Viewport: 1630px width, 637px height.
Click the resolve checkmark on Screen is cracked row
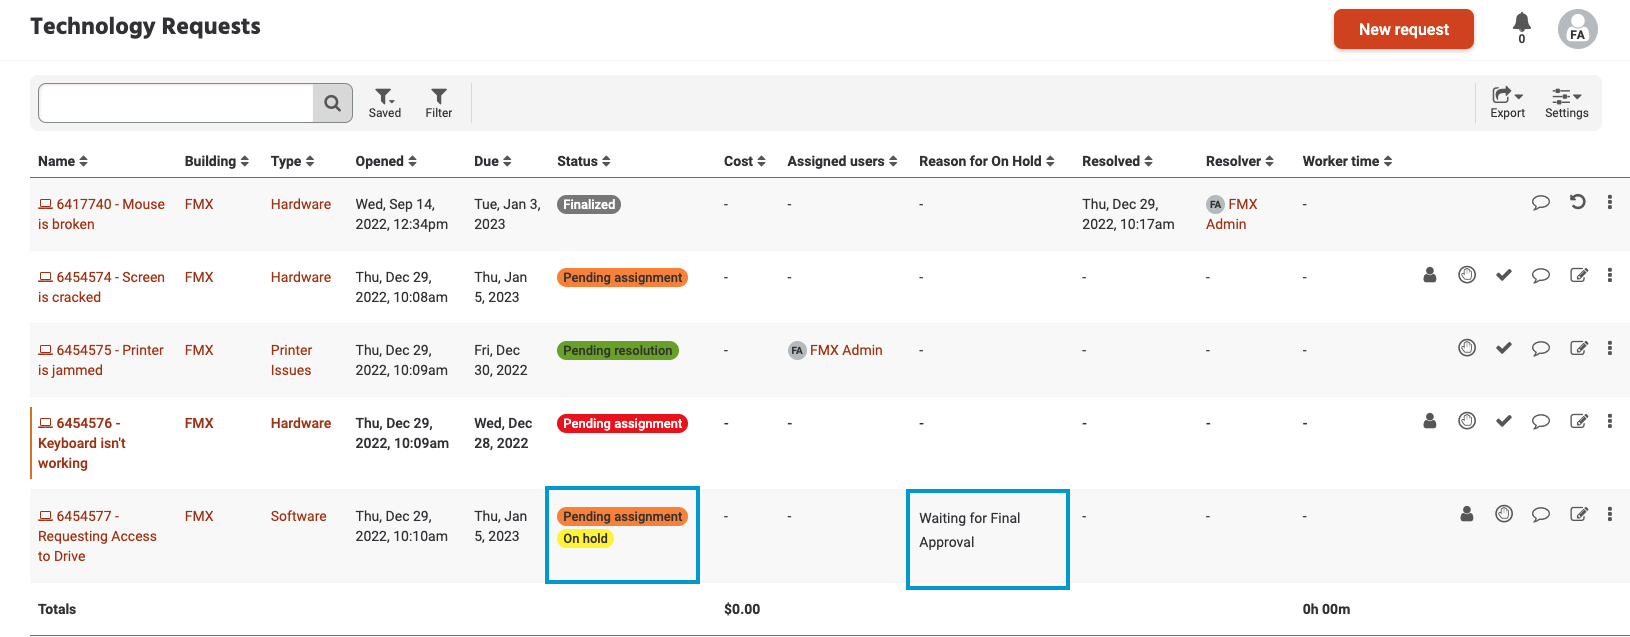click(x=1504, y=275)
